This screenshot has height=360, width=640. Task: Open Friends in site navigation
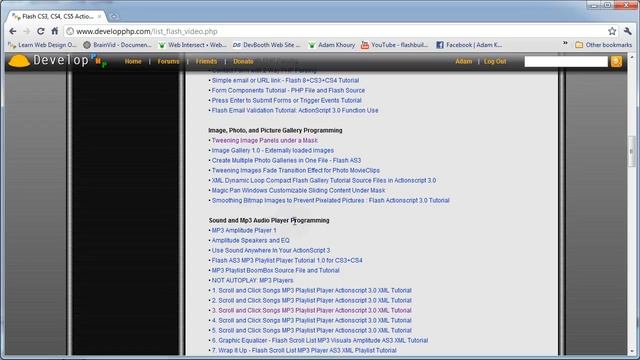(206, 61)
